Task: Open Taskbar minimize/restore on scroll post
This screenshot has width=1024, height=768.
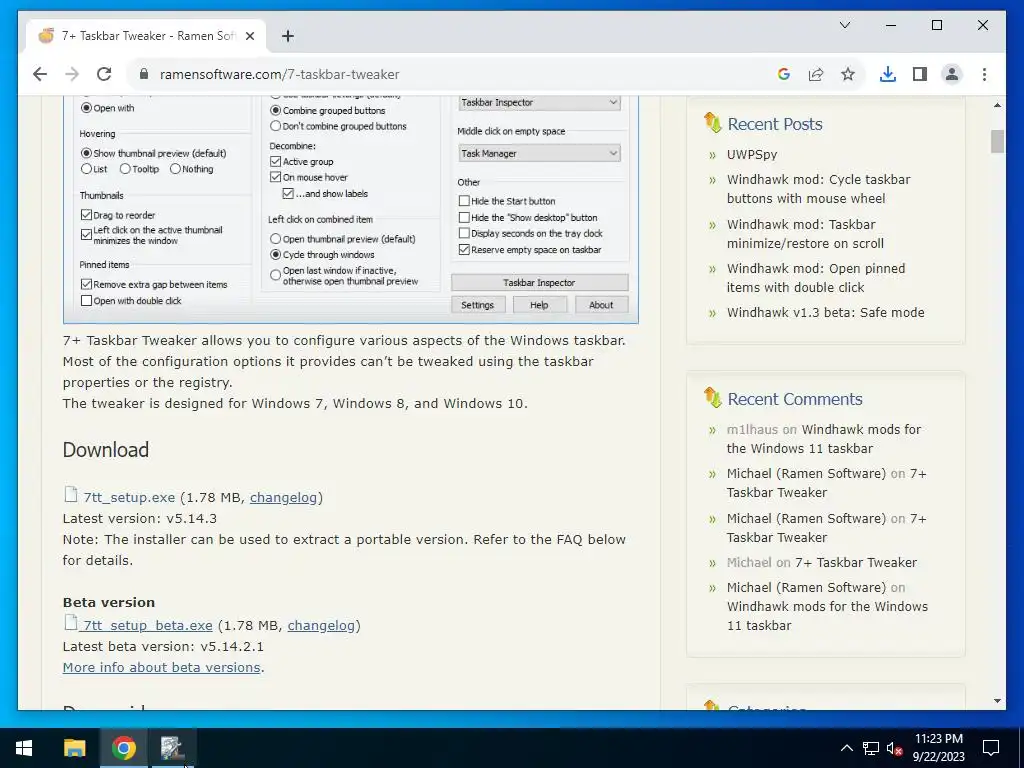Action: [x=805, y=234]
